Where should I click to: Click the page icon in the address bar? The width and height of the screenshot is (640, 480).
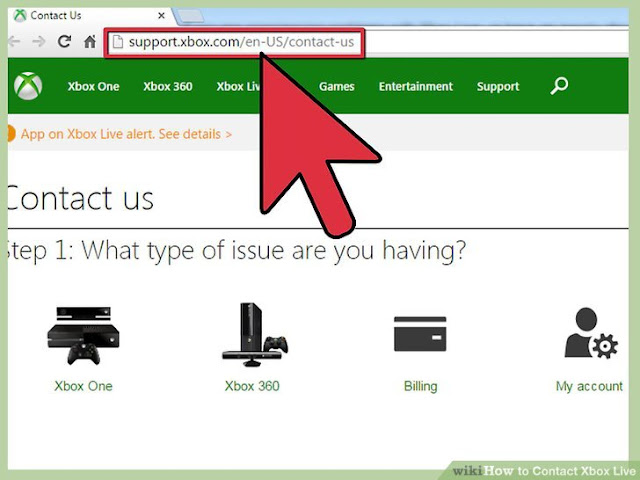coord(118,42)
